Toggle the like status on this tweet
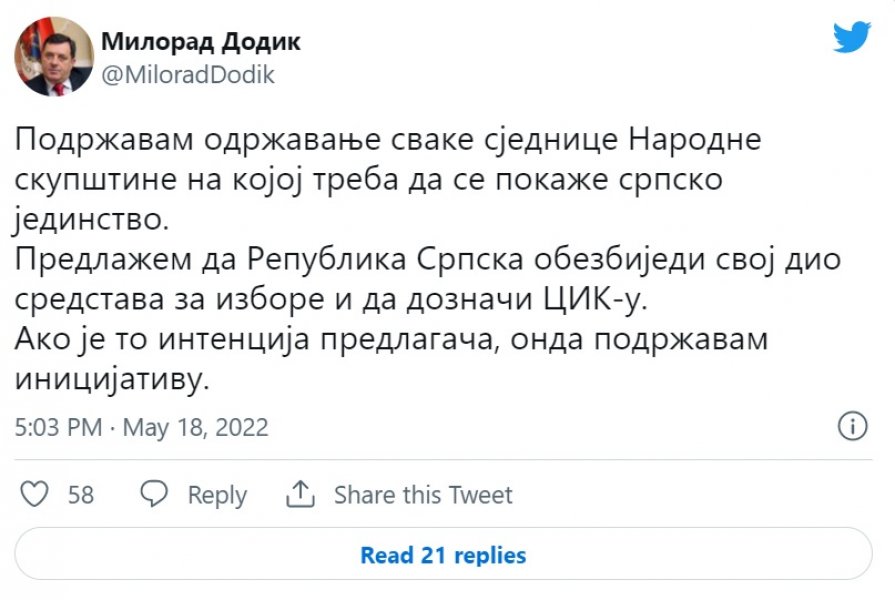The image size is (895, 600). pyautogui.click(x=35, y=491)
